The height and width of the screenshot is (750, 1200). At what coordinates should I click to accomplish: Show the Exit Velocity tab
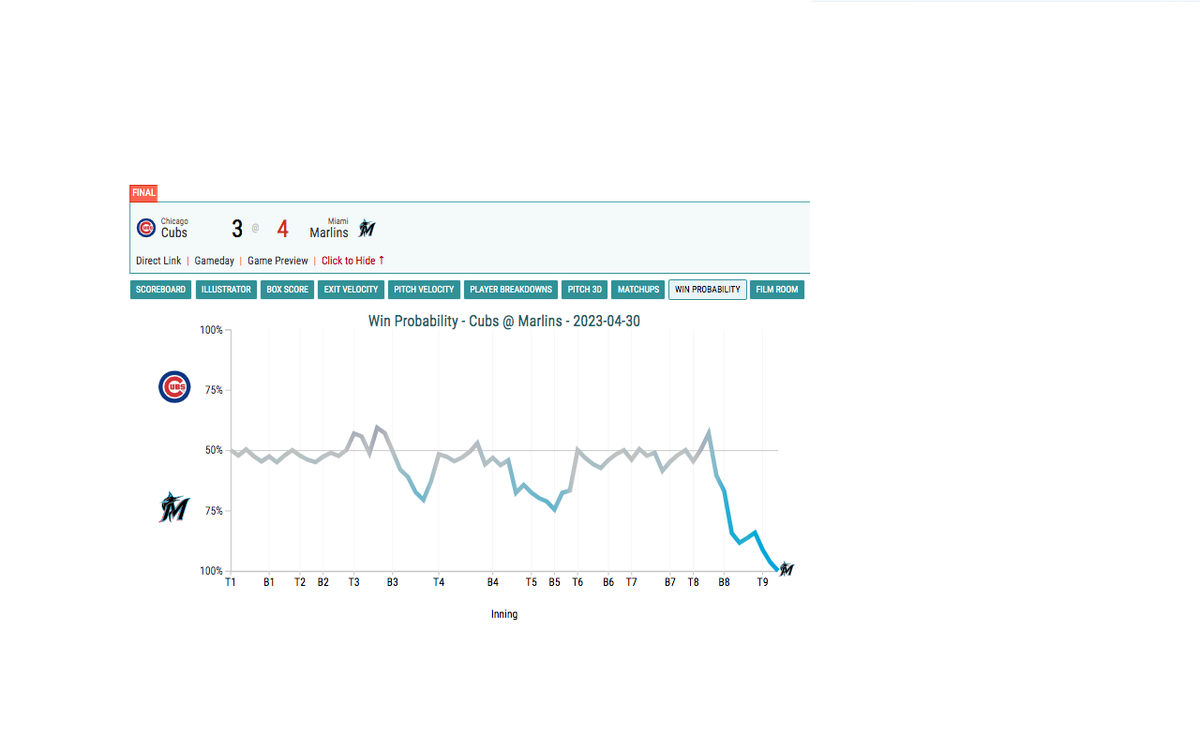click(x=351, y=290)
